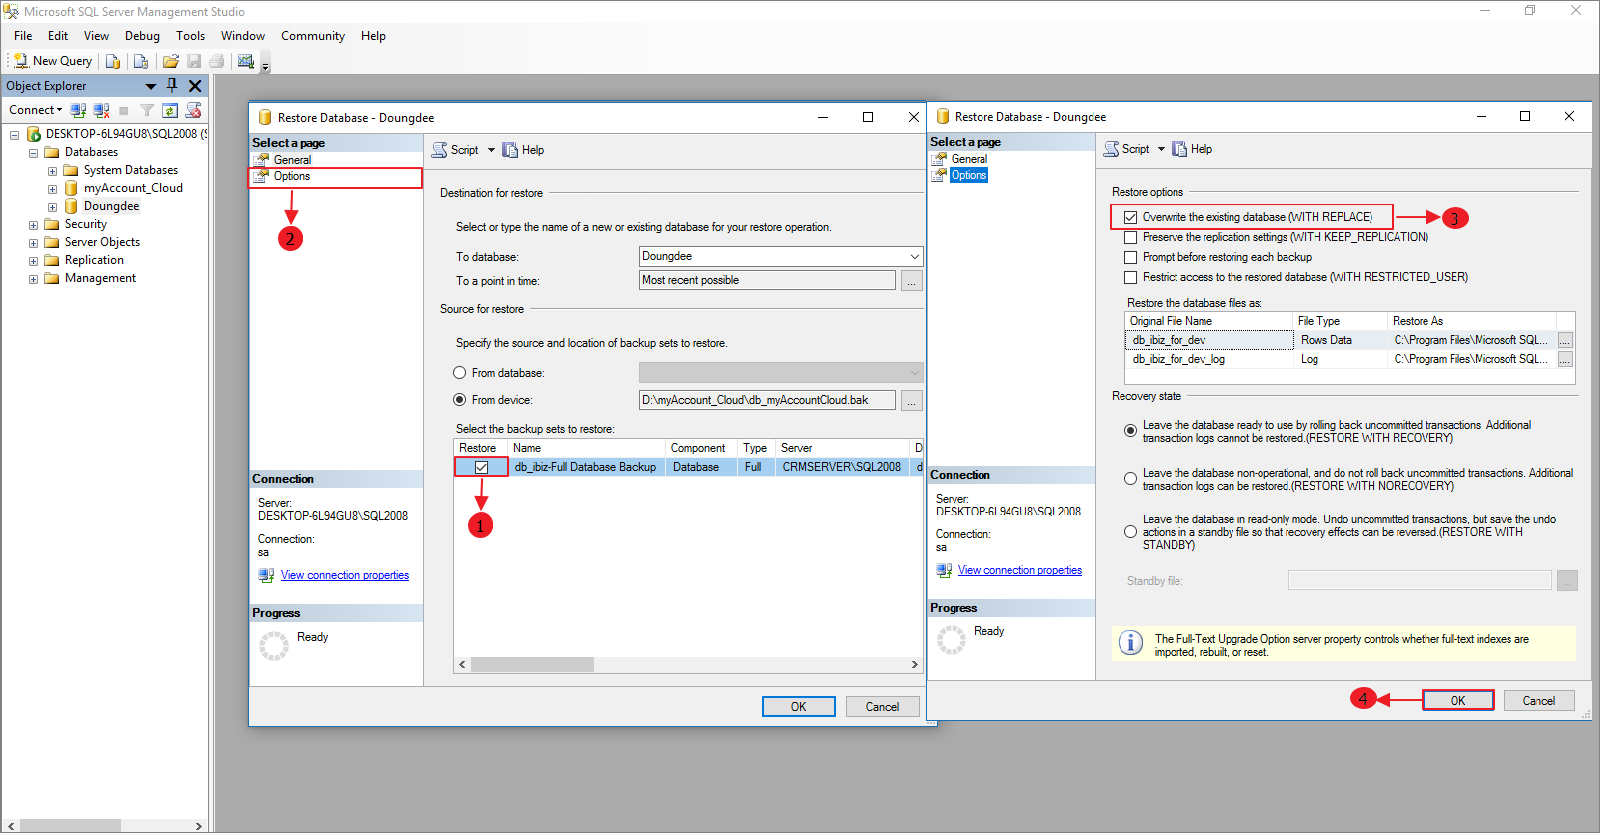Select the server node icon DESKTOP-6L94GU8
This screenshot has height=833, width=1600.
coord(33,134)
